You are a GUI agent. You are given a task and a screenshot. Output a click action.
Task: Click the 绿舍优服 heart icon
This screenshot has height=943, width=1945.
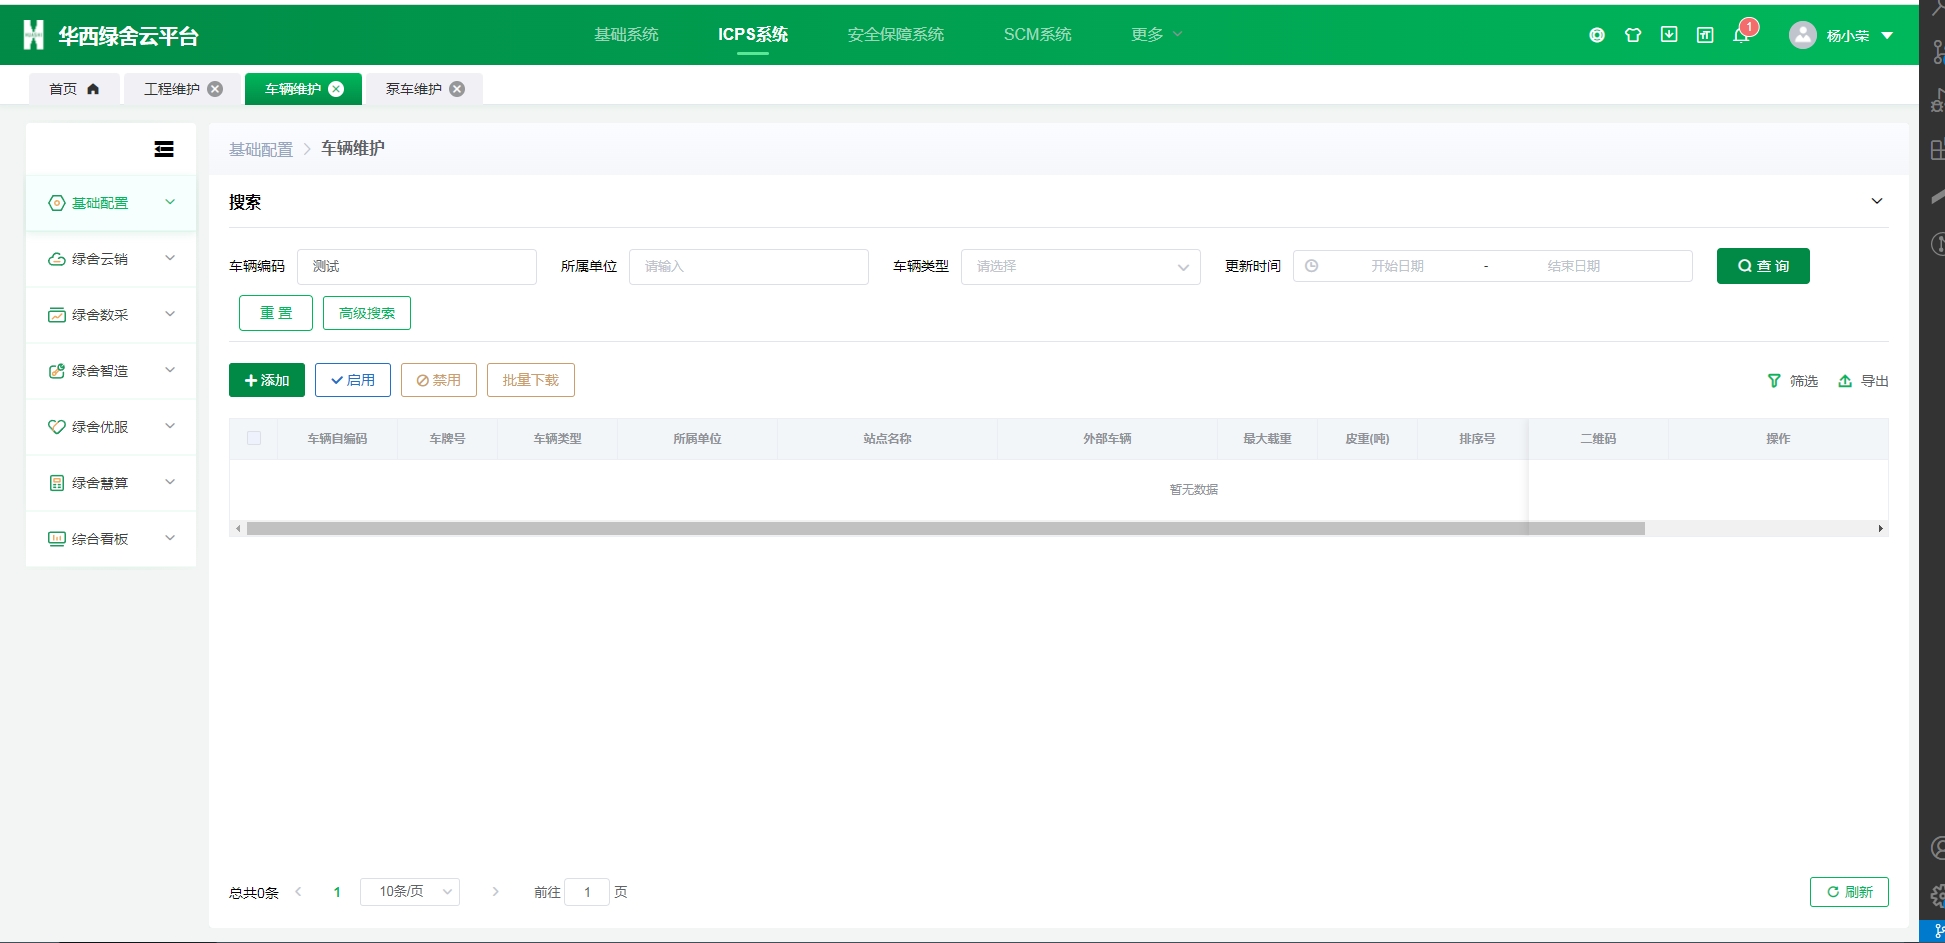[x=57, y=427]
